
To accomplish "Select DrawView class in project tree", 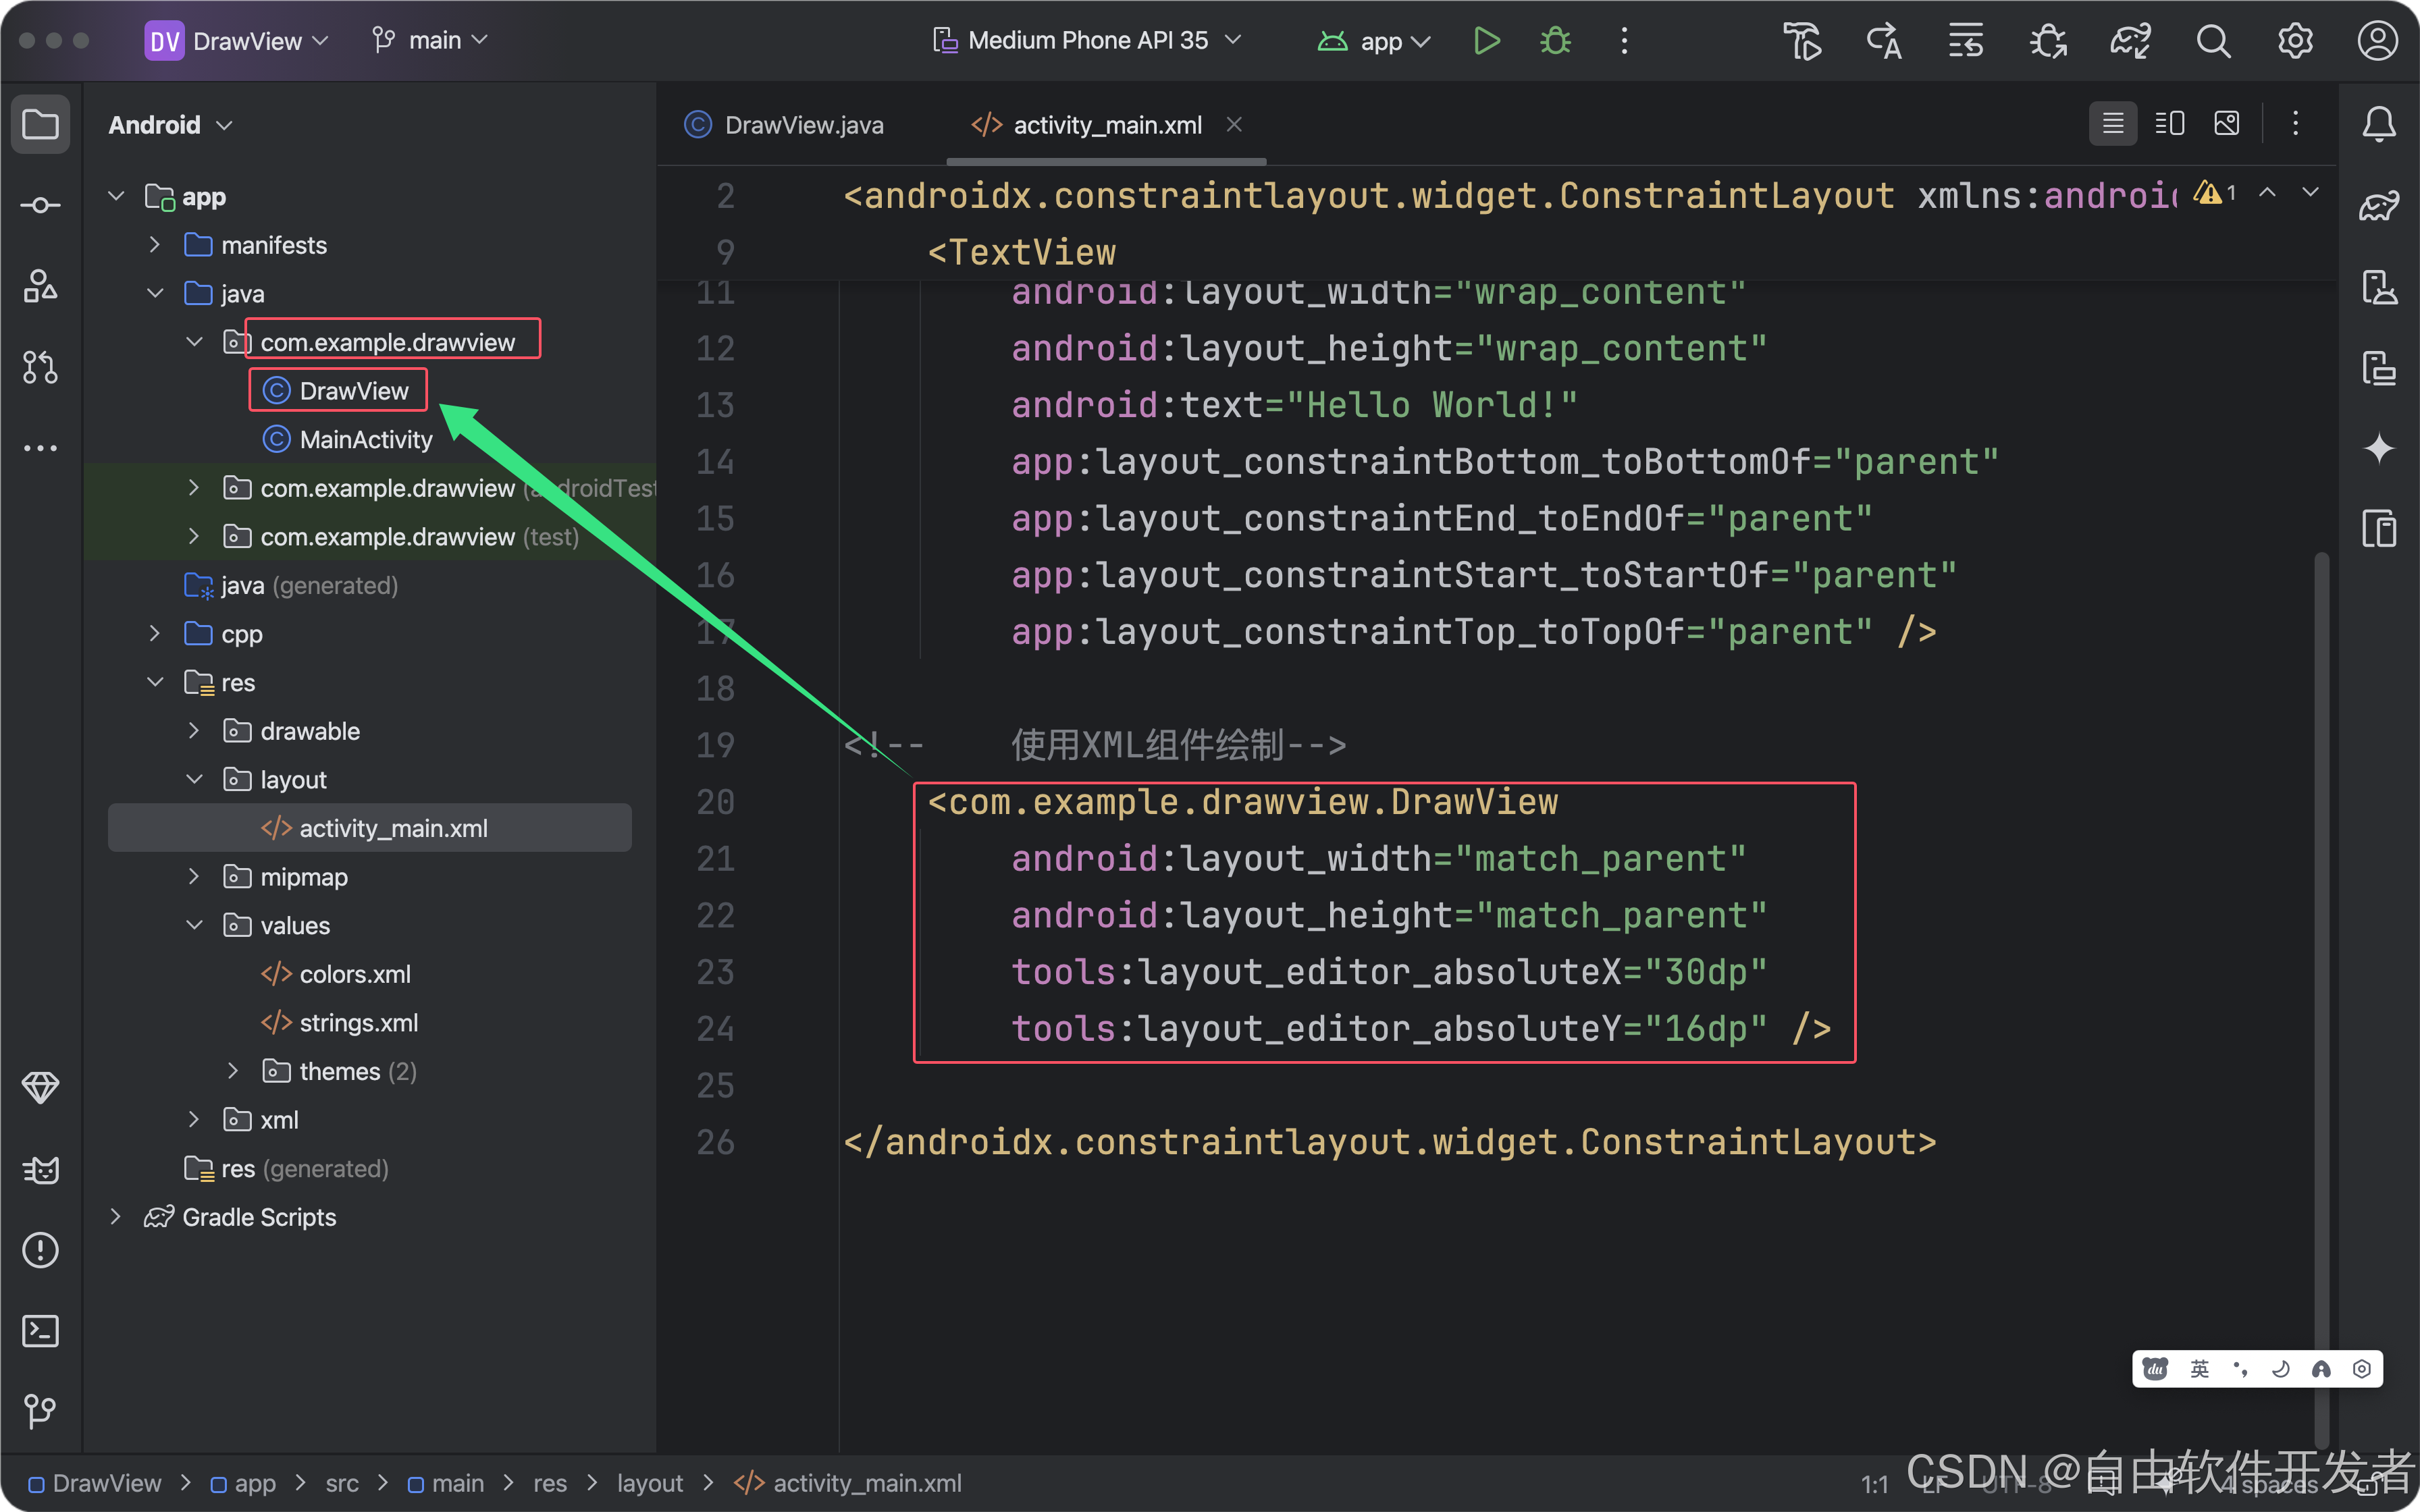I will point(353,391).
